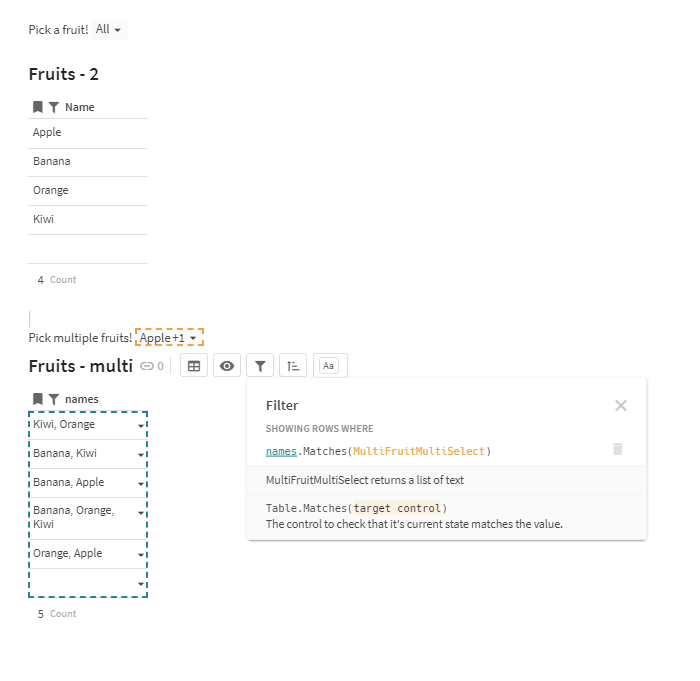
Task: Click MultiFruitMultiSelect in the filter formula
Action: coord(419,451)
